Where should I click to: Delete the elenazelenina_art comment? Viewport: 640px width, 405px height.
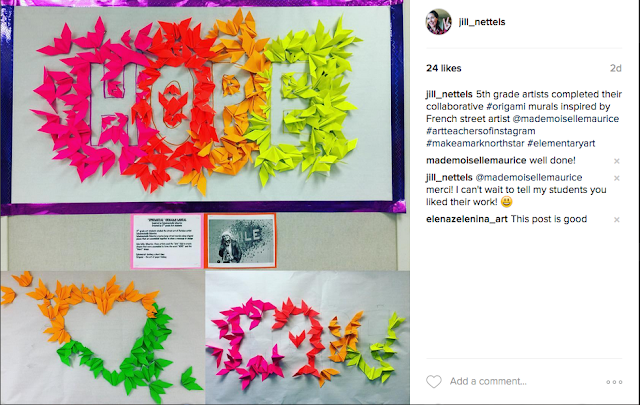click(617, 220)
